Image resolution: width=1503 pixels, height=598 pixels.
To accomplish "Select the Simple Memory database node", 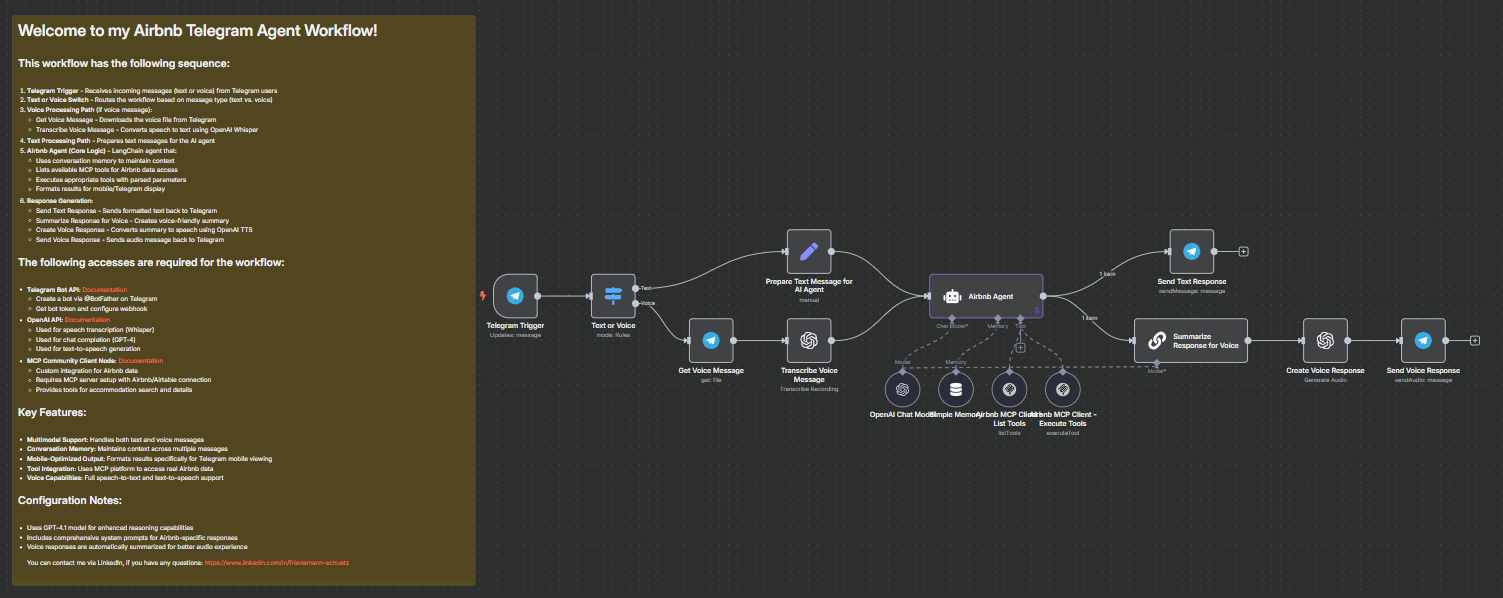I will 956,390.
